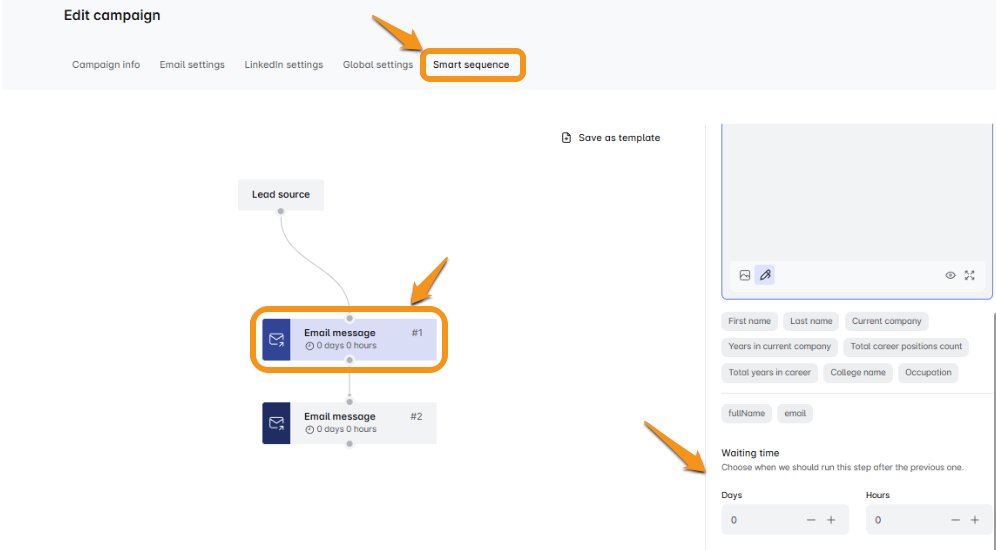Decrease the Days value with minus
This screenshot has height=550, width=996.
click(811, 520)
